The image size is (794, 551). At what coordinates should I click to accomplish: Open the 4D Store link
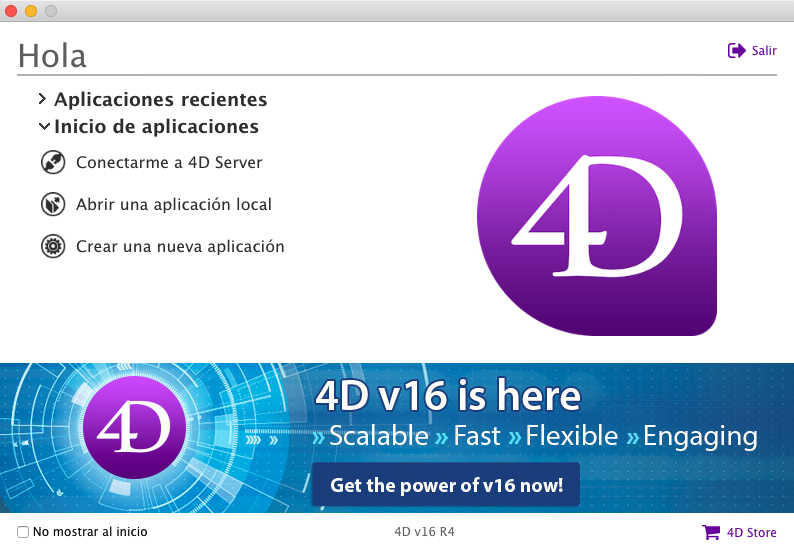pyautogui.click(x=751, y=533)
